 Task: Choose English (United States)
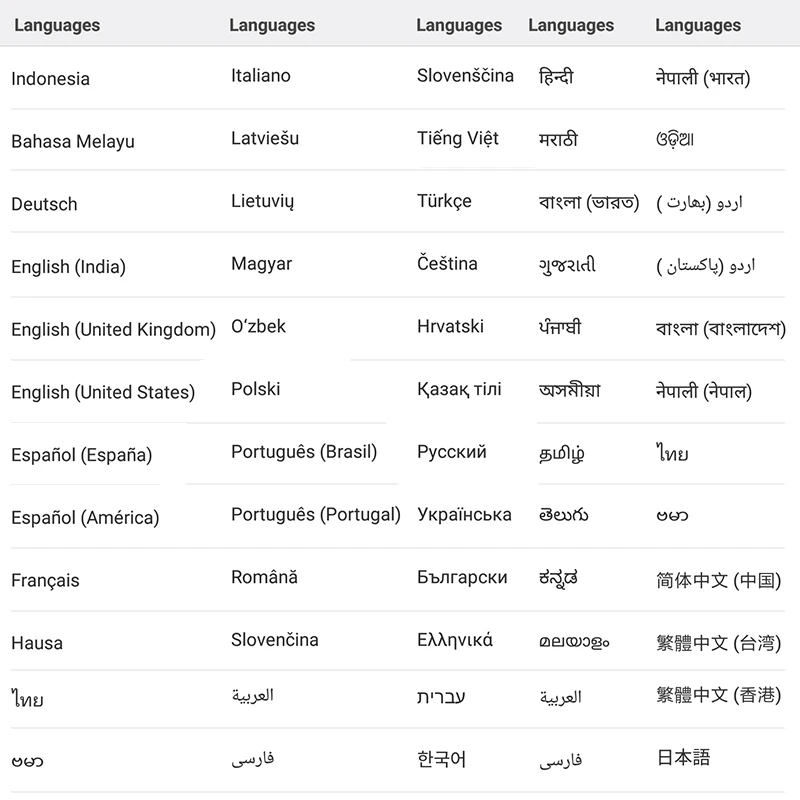pyautogui.click(x=103, y=392)
